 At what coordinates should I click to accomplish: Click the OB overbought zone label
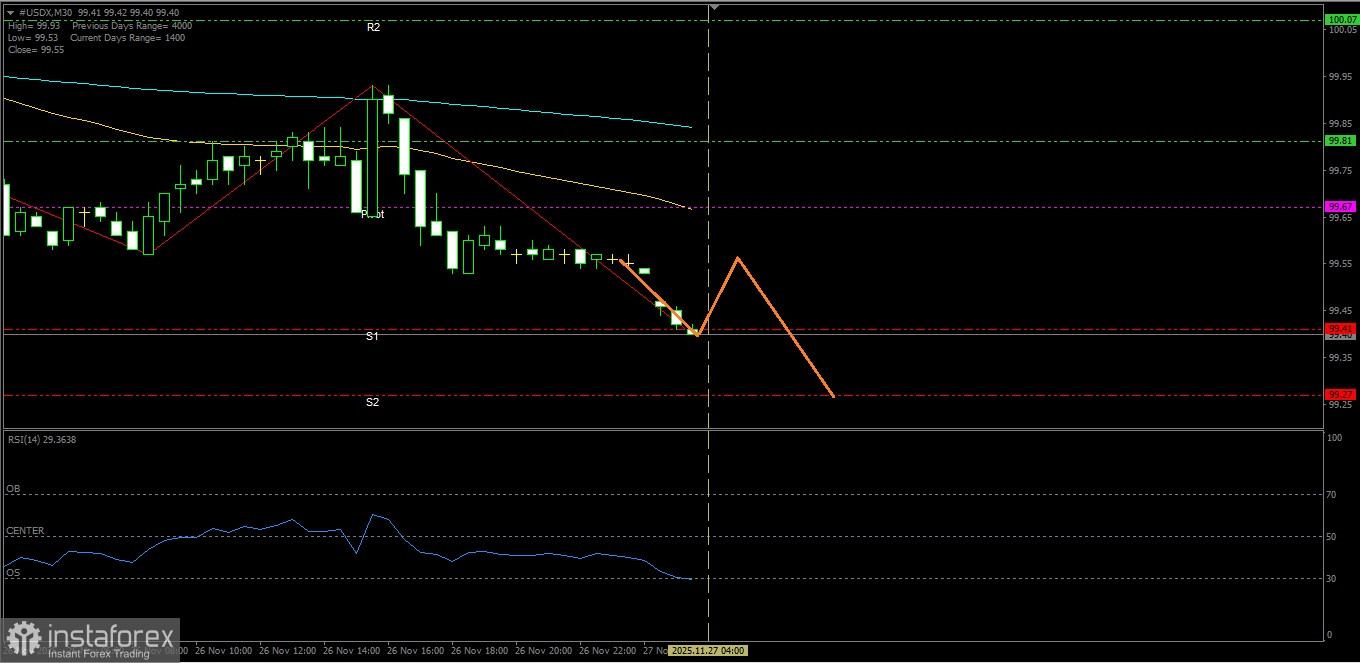[x=12, y=488]
